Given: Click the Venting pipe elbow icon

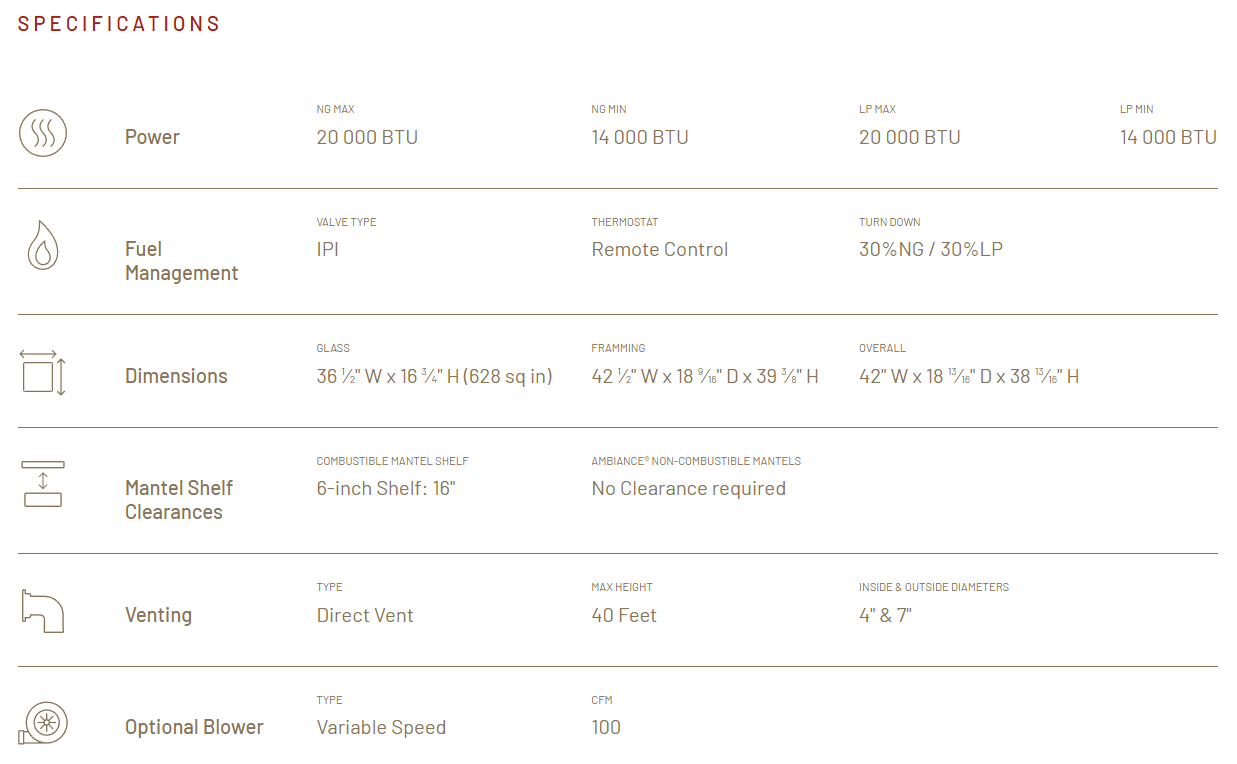Looking at the screenshot, I should click(x=43, y=610).
